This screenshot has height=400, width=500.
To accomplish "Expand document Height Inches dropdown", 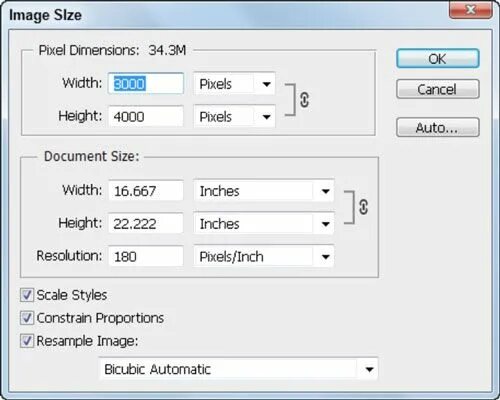I will pos(264,224).
